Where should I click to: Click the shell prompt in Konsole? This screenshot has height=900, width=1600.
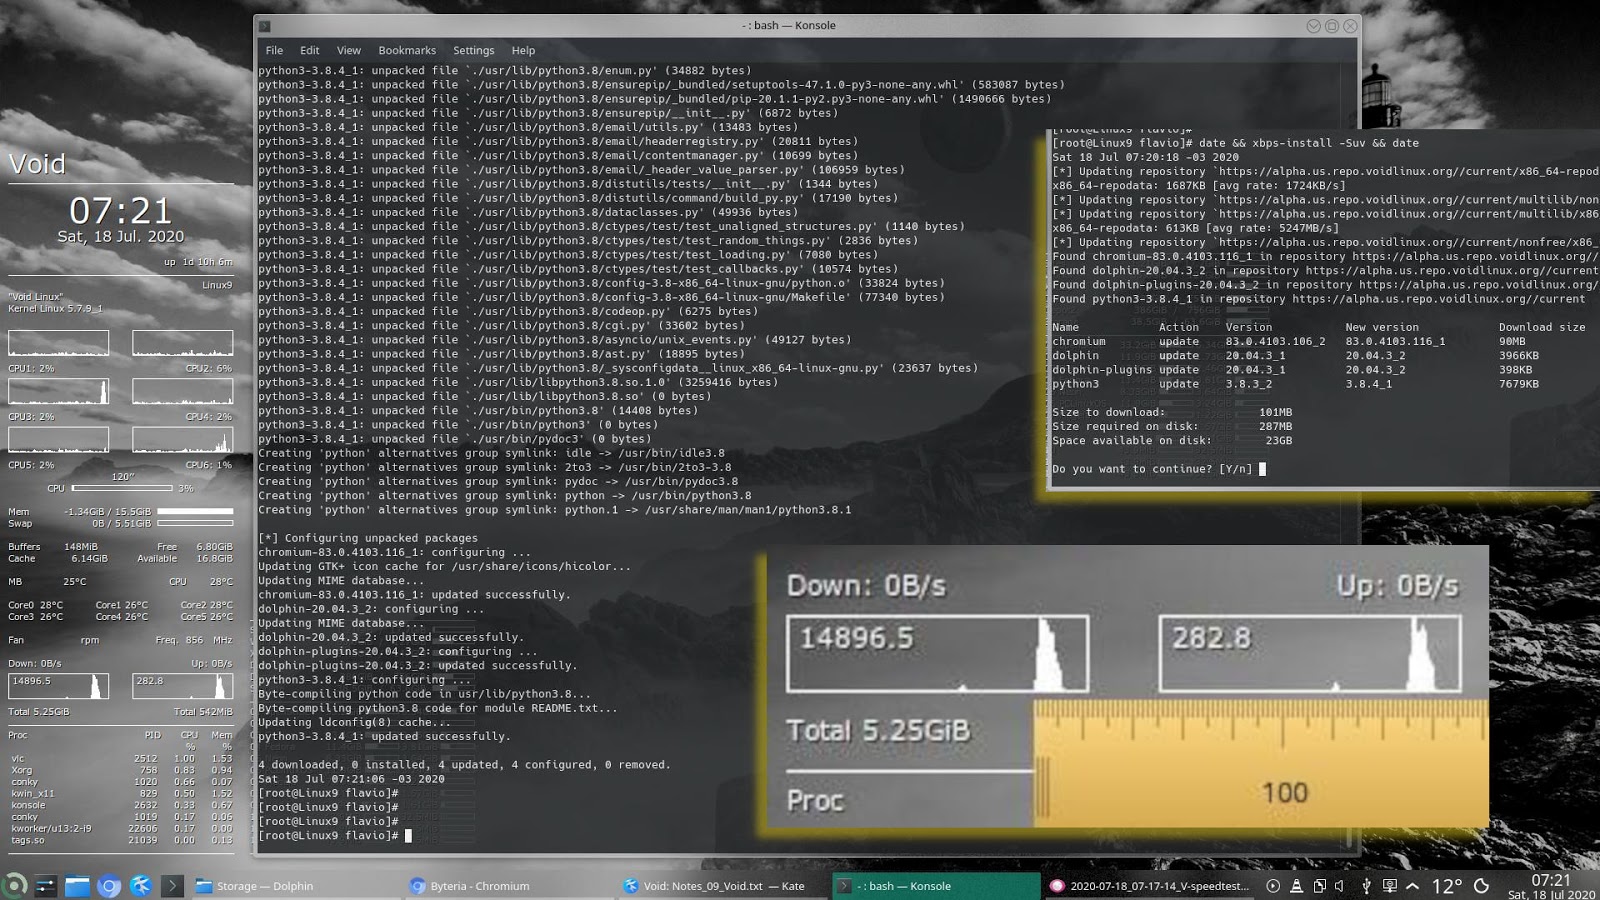tap(410, 834)
